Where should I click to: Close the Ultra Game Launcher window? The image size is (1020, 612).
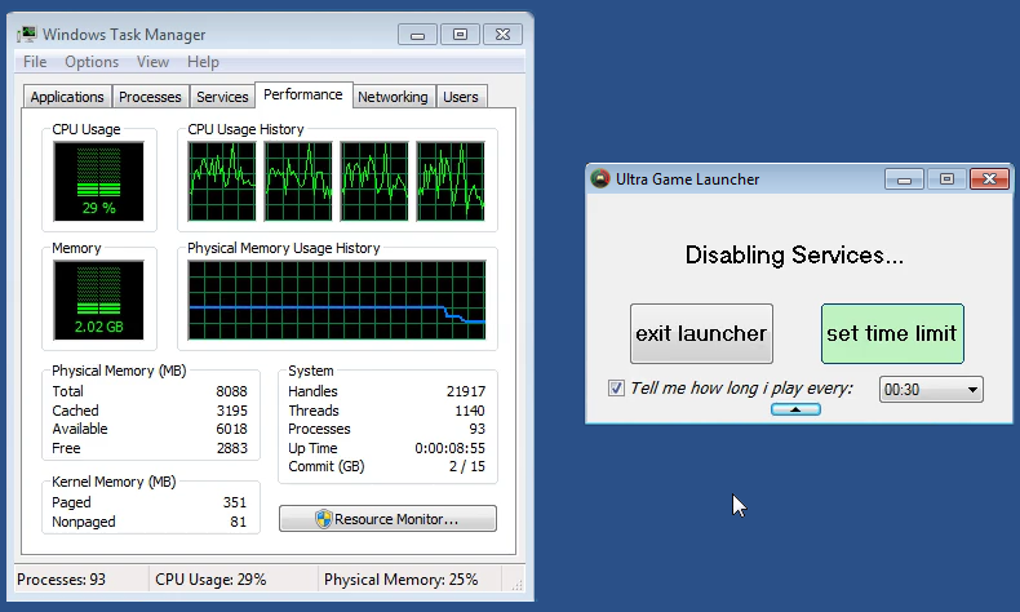[989, 179]
